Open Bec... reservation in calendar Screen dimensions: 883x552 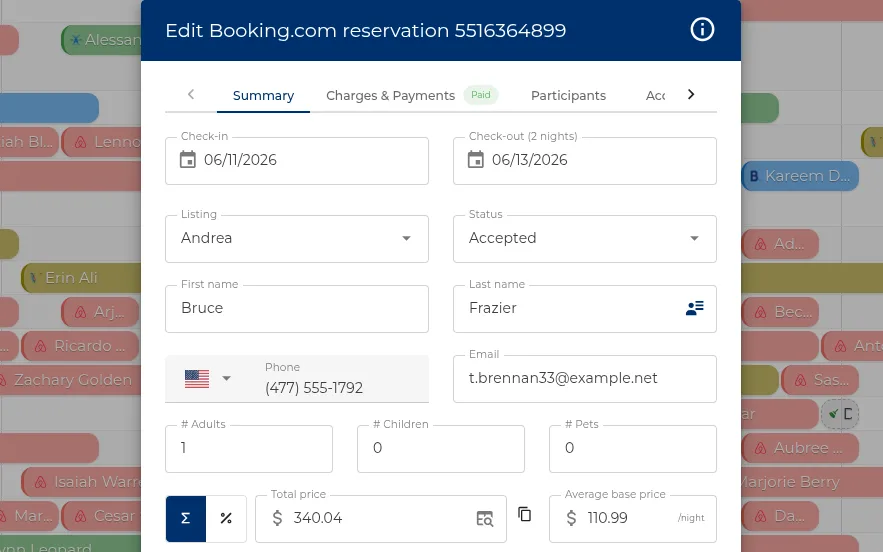click(x=780, y=312)
